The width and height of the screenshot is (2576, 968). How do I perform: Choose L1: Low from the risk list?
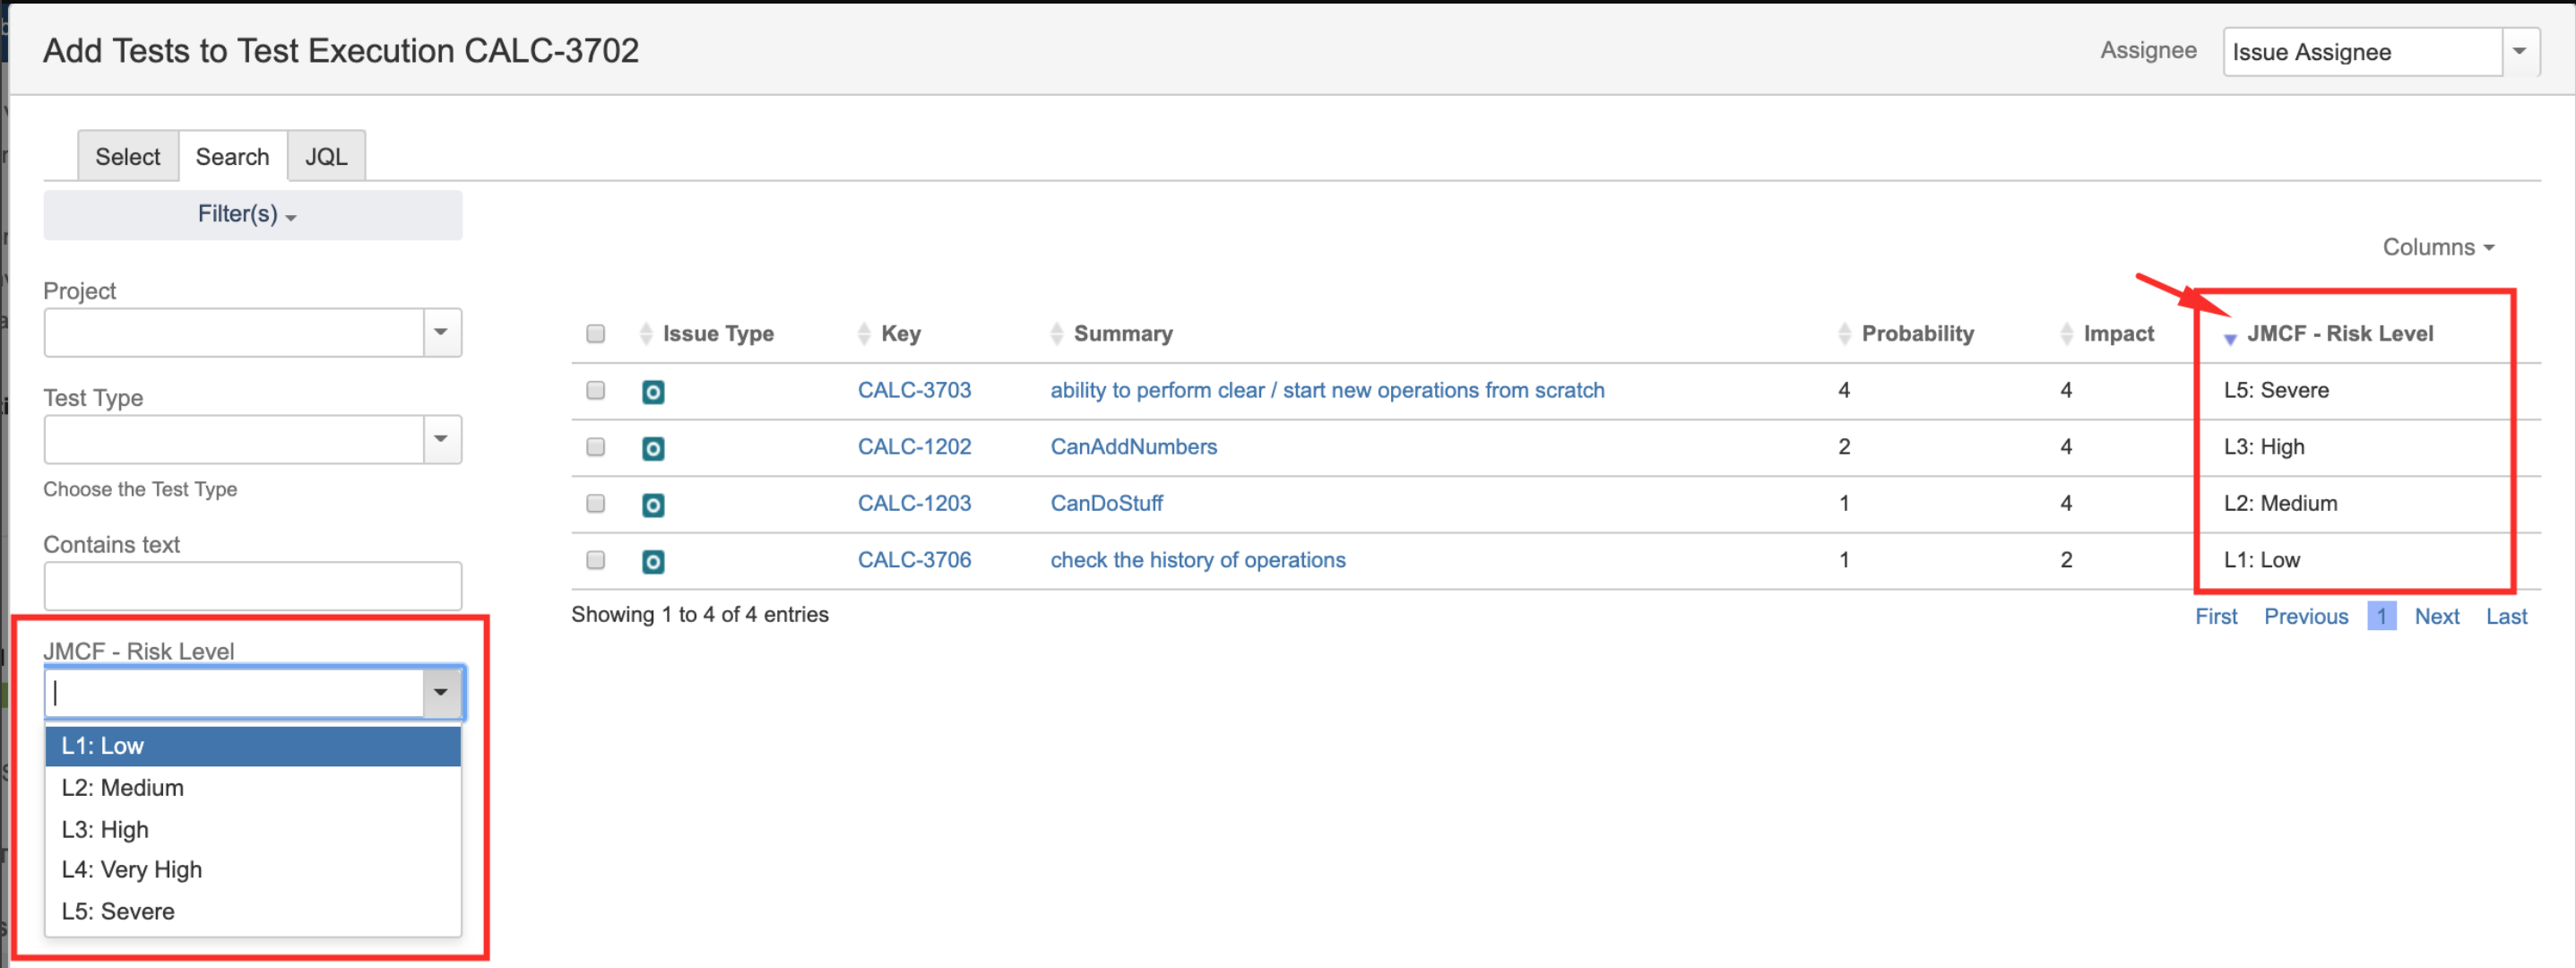253,746
